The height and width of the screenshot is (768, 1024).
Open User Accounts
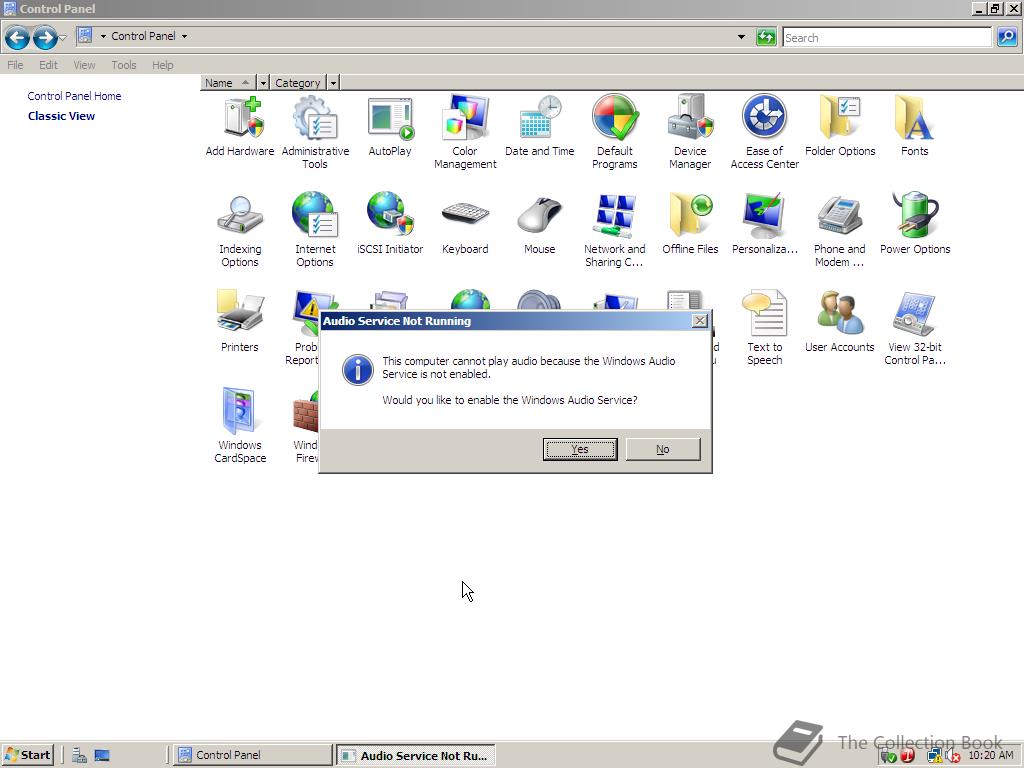pyautogui.click(x=840, y=323)
